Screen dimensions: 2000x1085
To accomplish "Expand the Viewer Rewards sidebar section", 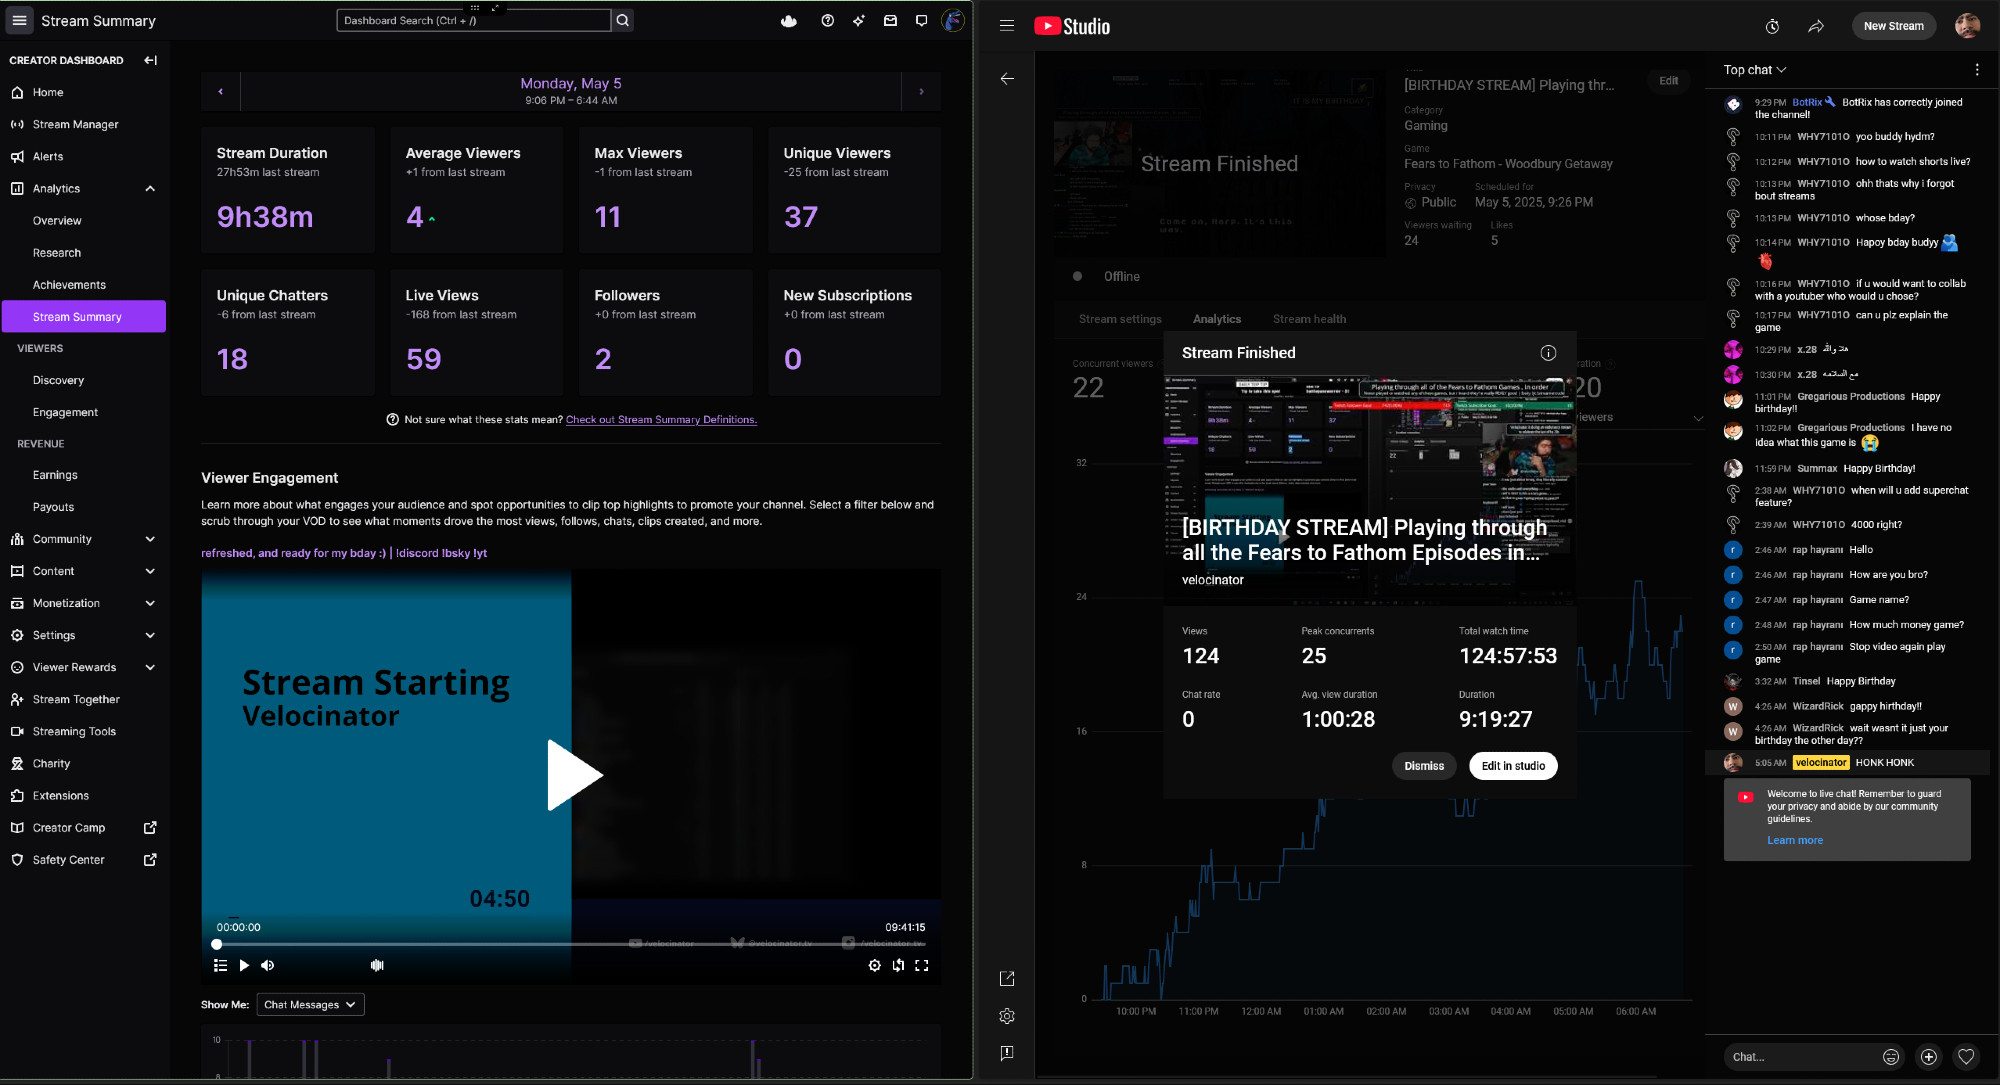I will tap(150, 667).
